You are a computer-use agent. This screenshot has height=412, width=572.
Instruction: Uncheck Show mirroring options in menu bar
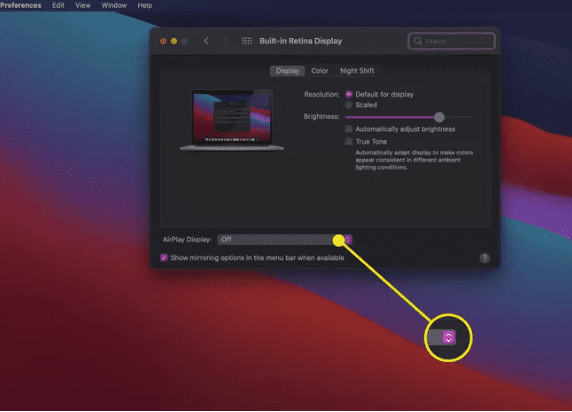click(164, 258)
